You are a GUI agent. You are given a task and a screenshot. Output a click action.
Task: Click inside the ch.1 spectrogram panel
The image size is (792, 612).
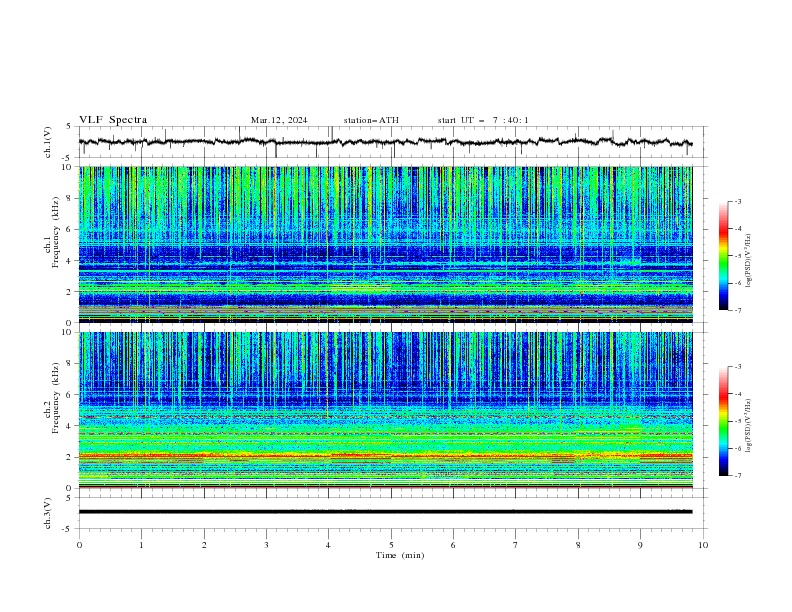coord(385,244)
